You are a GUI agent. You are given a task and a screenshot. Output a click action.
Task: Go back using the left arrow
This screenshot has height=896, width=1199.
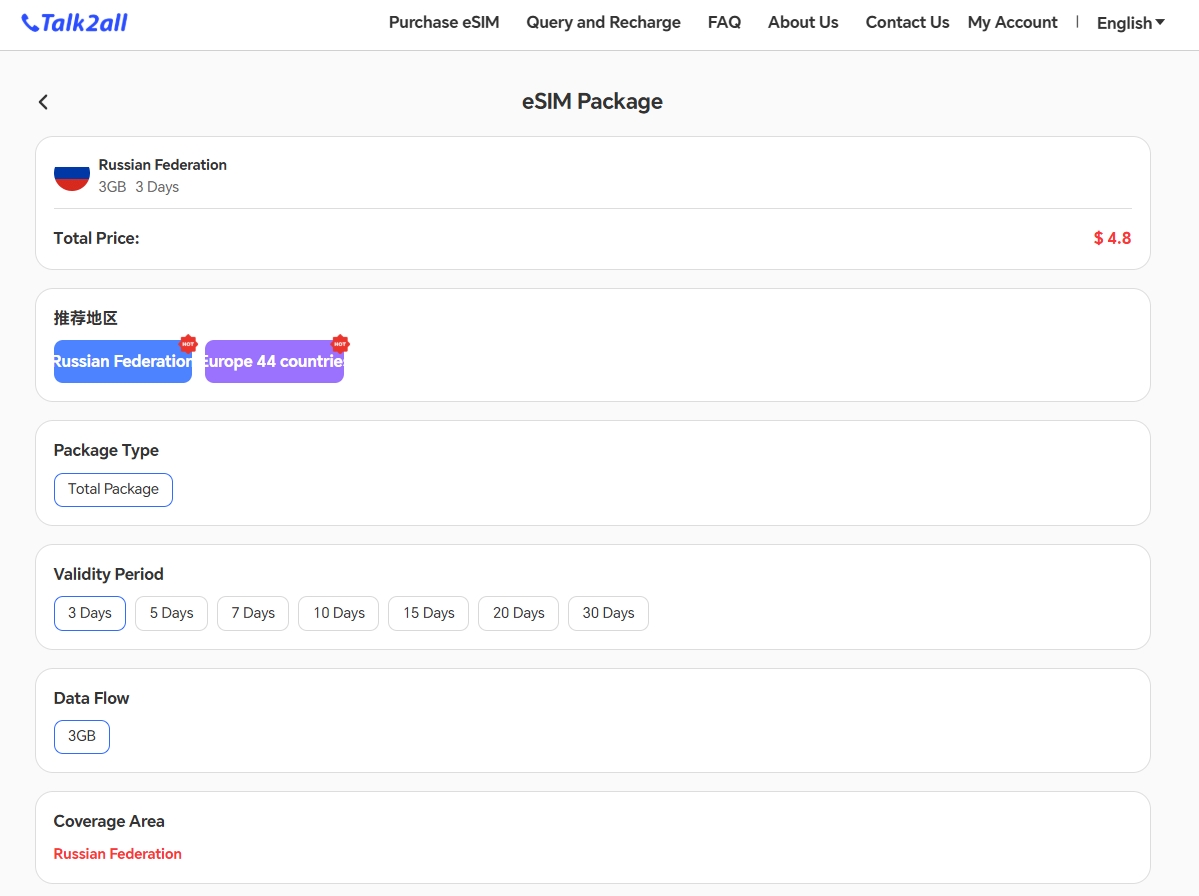[43, 102]
